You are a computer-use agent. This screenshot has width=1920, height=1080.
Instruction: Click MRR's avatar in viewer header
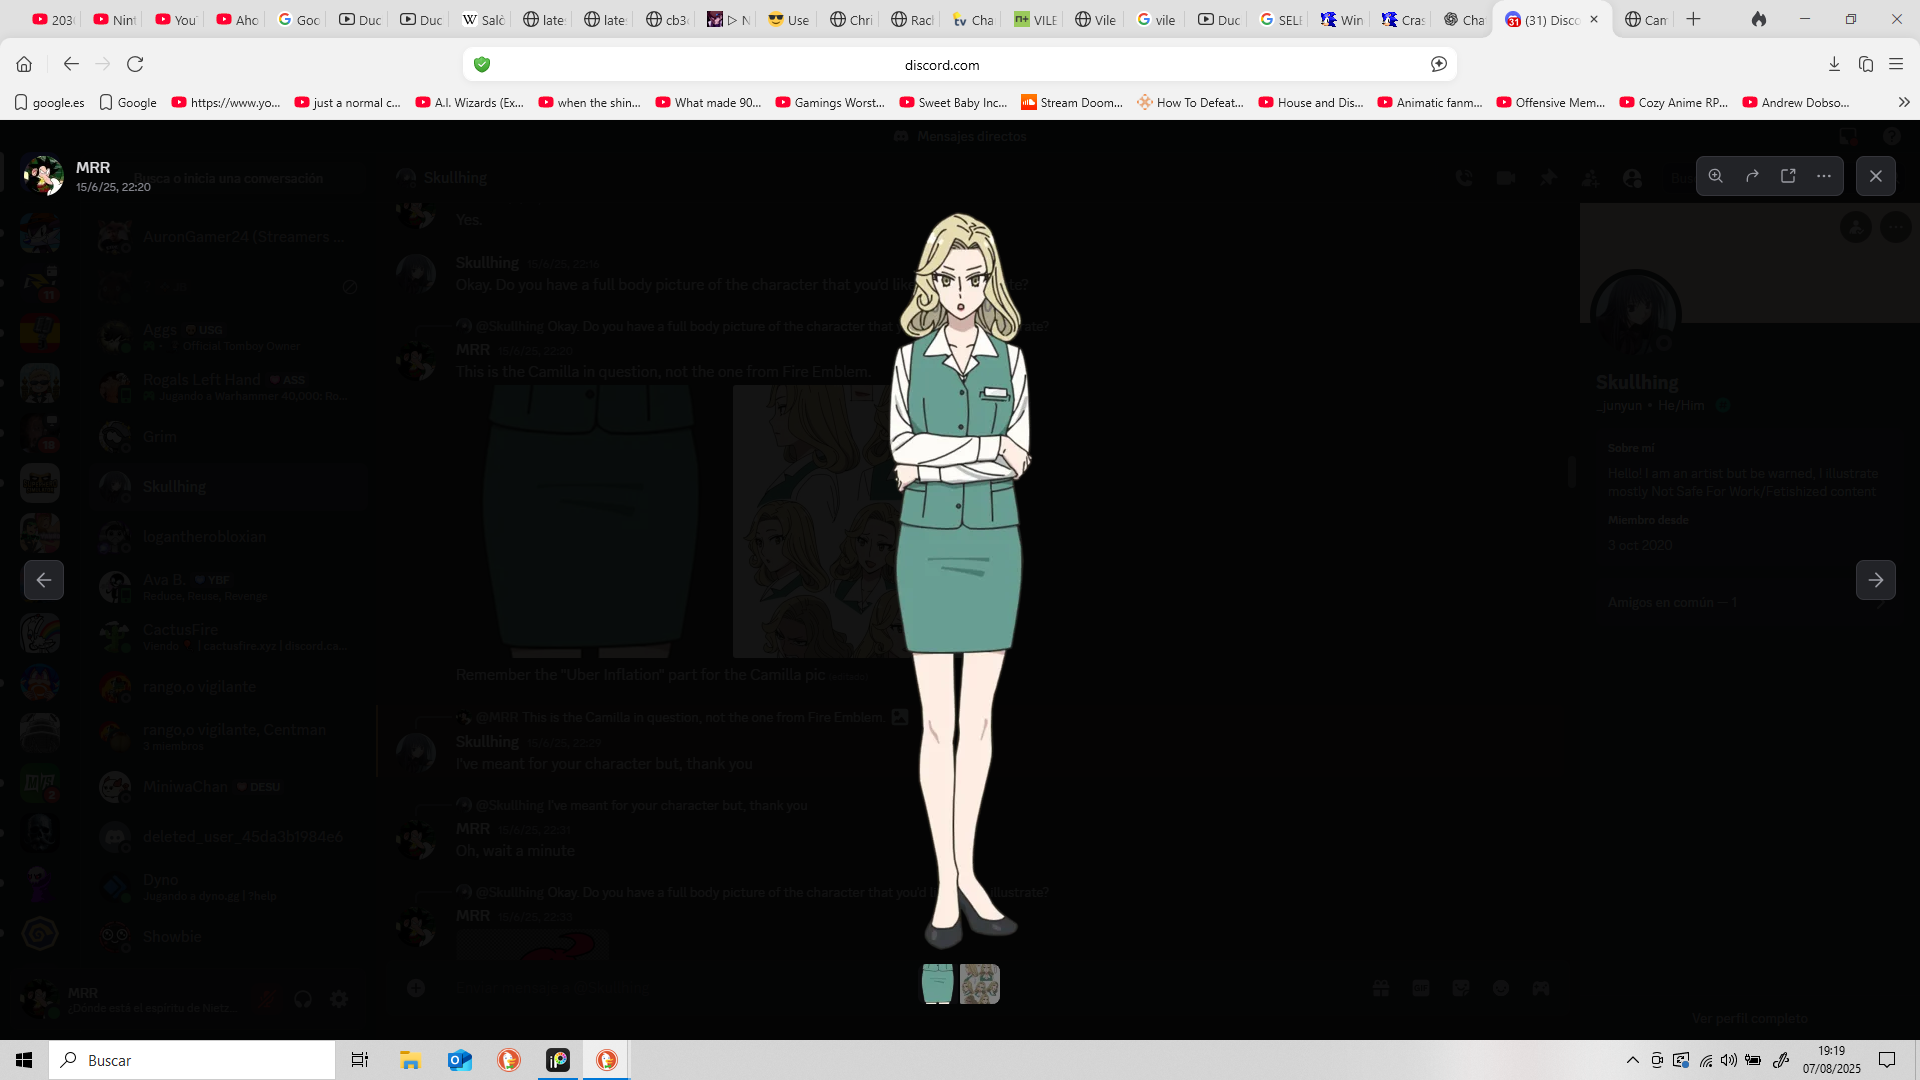pos(43,176)
